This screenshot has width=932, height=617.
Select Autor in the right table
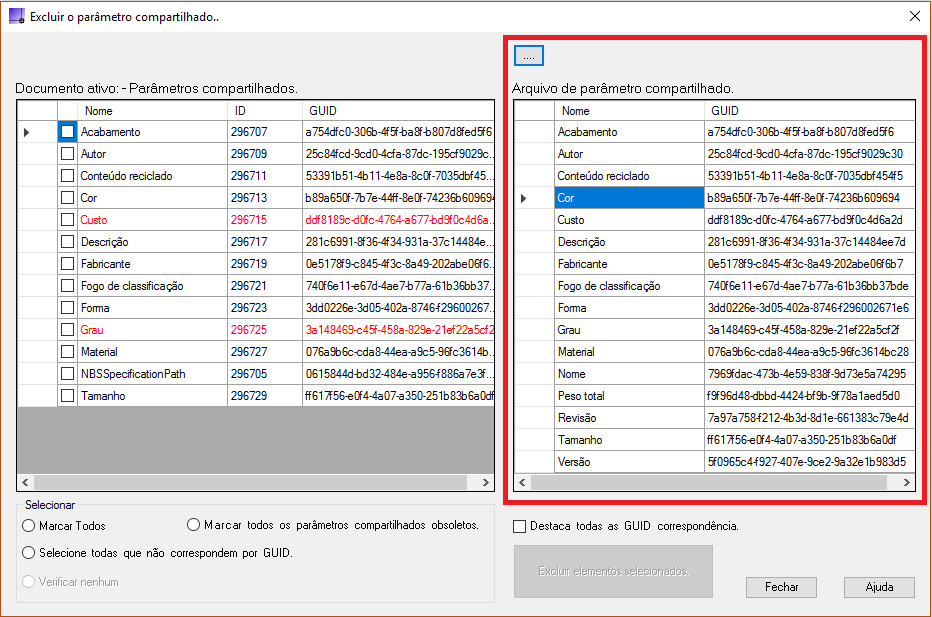click(x=629, y=153)
